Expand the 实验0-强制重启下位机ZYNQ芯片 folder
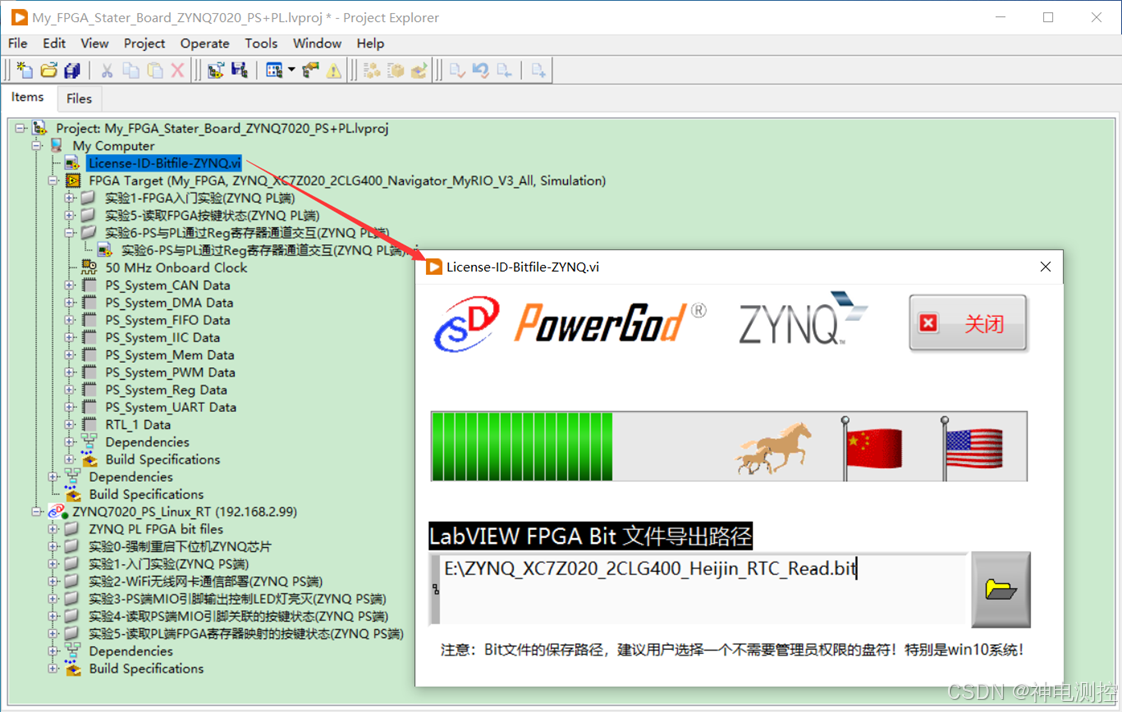This screenshot has width=1122, height=712. pyautogui.click(x=53, y=547)
